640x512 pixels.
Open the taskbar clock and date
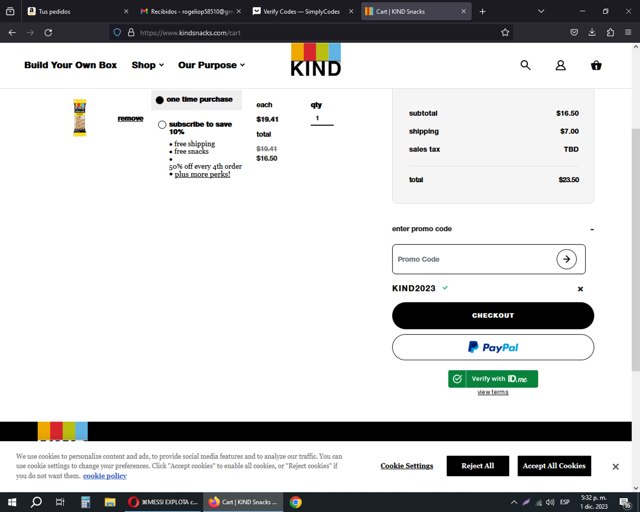pyautogui.click(x=594, y=502)
